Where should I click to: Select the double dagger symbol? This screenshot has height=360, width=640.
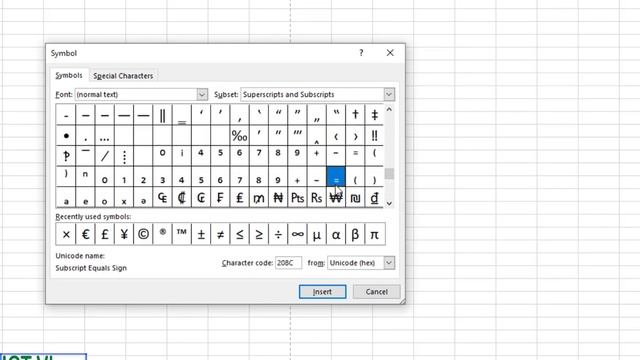click(374, 115)
